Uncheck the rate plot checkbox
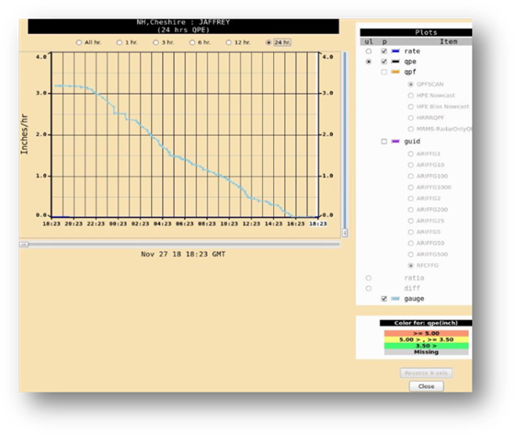Image resolution: width=515 pixels, height=435 pixels. click(x=384, y=51)
